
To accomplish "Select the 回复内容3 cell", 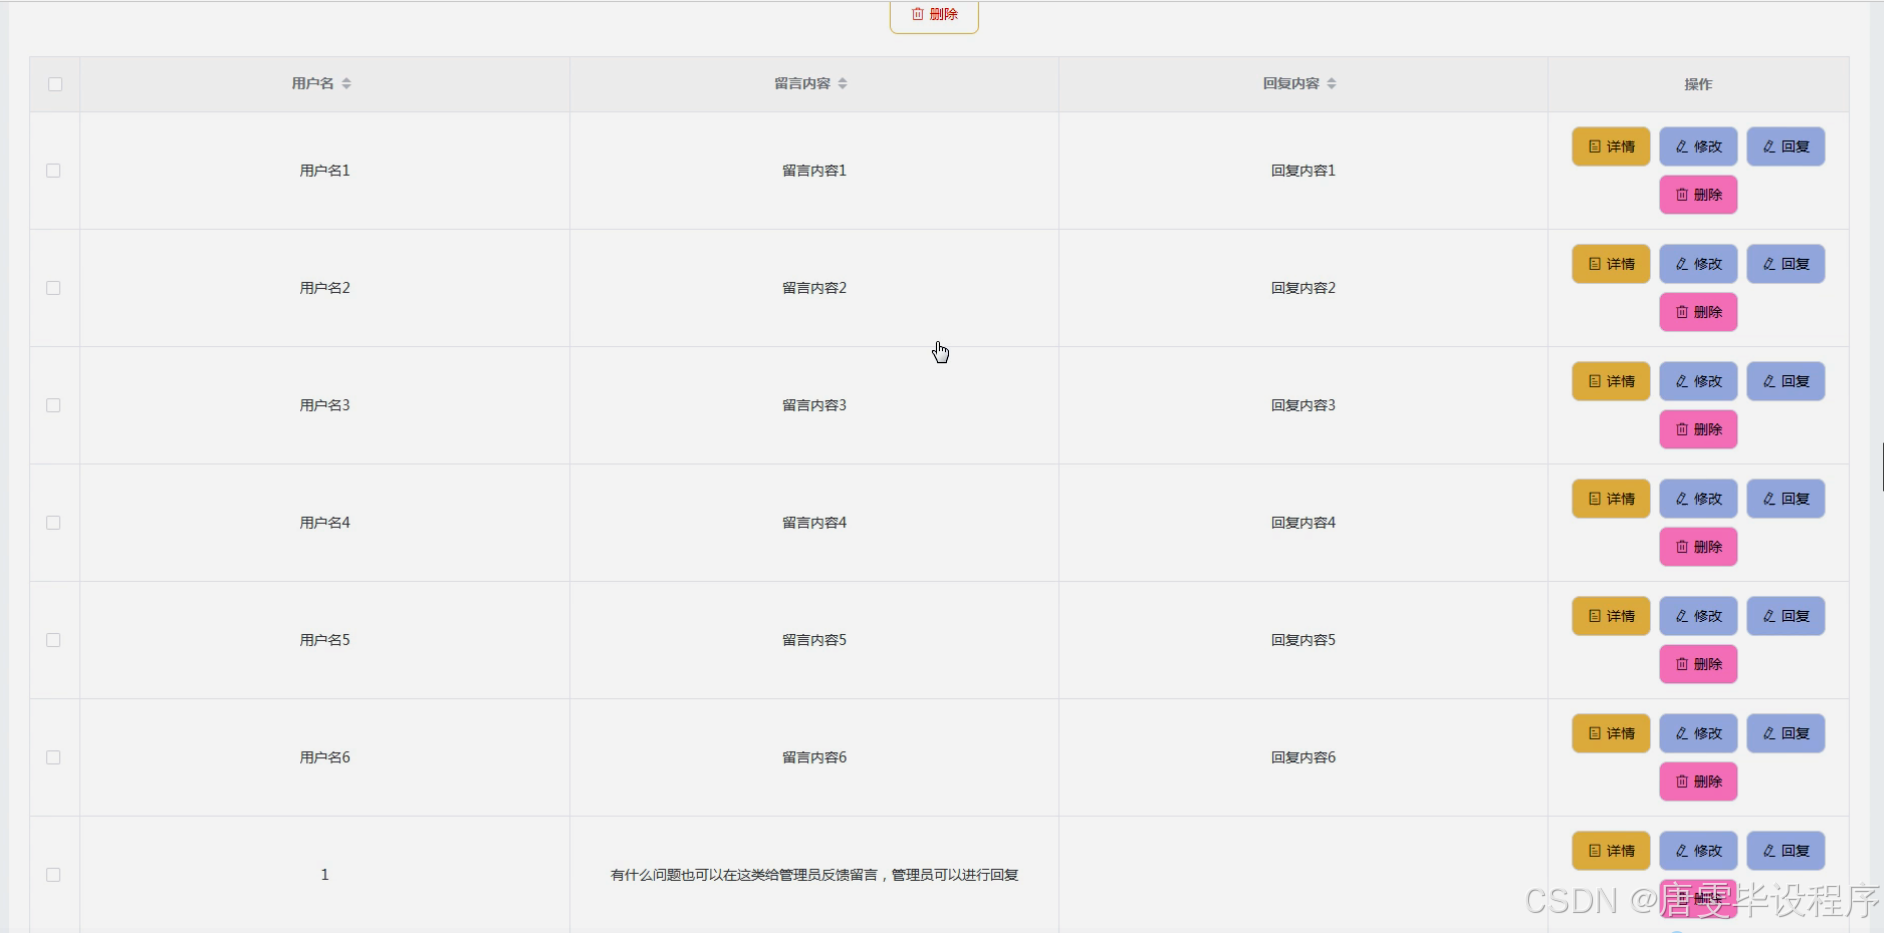I will pyautogui.click(x=1303, y=405).
